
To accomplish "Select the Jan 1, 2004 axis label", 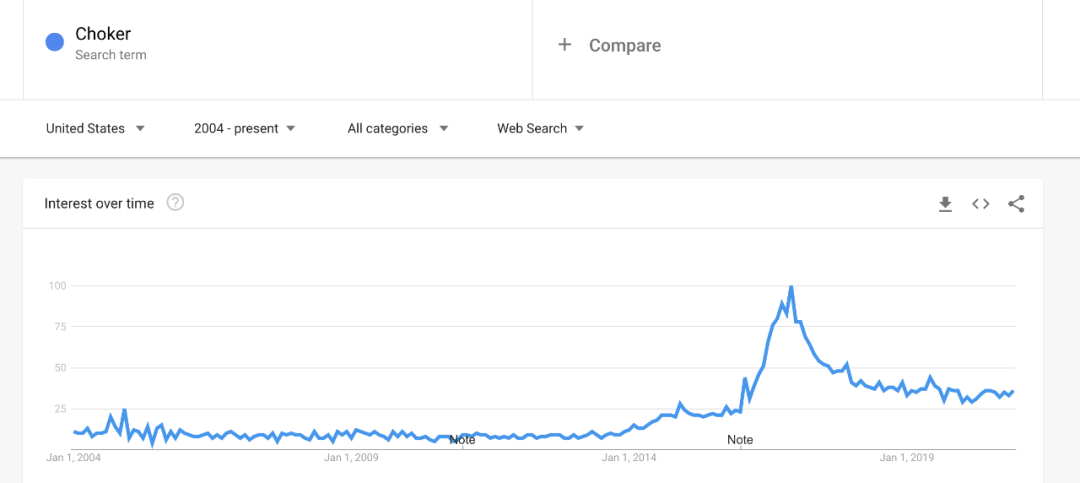I will tap(74, 458).
